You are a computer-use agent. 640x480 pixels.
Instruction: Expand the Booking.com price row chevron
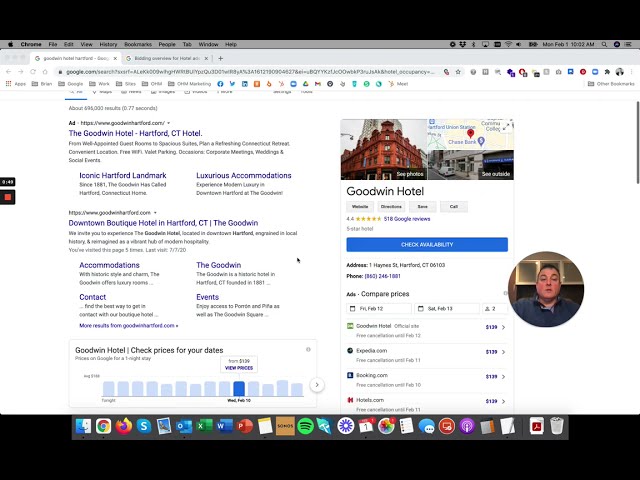503,377
